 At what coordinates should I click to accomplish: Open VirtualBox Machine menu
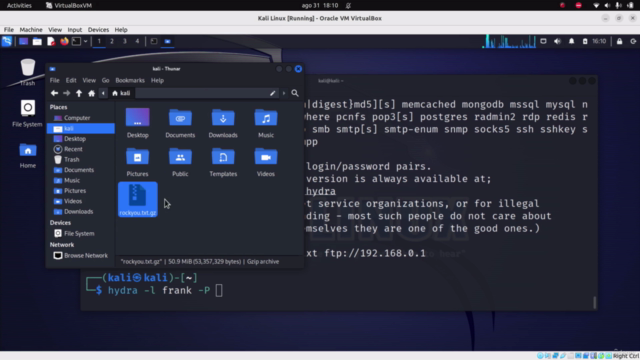point(31,30)
